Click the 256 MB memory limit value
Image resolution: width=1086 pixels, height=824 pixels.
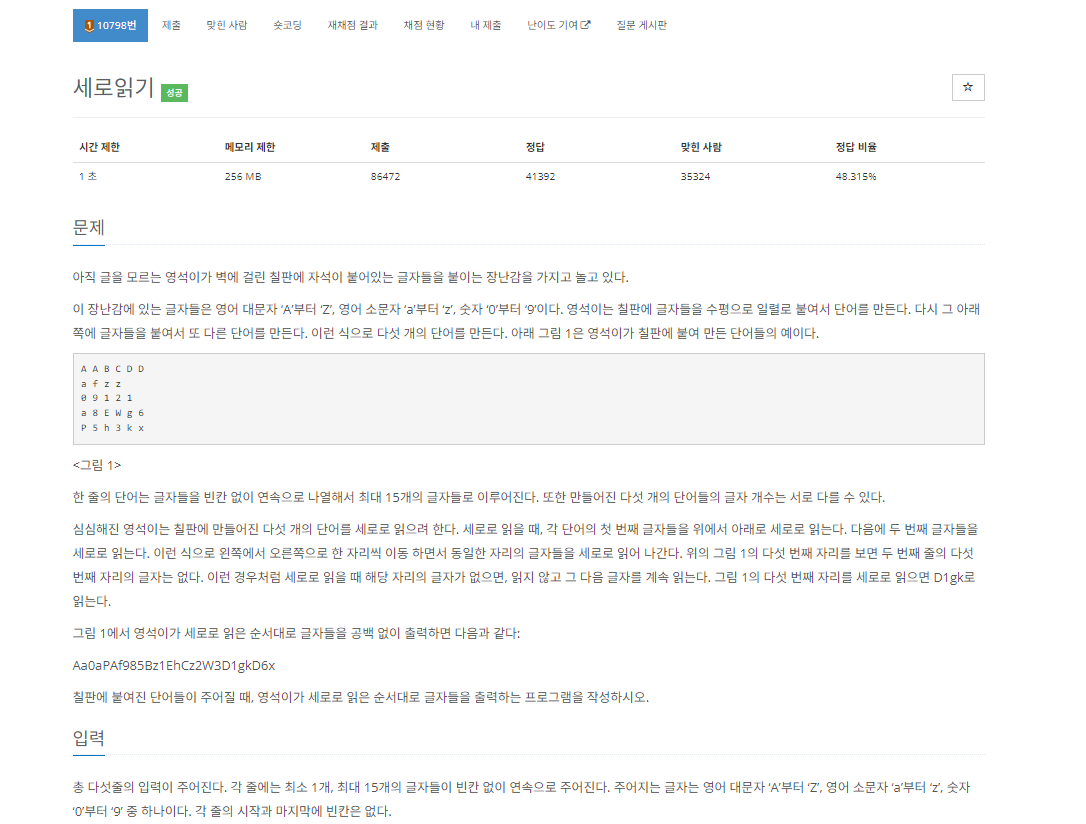tap(243, 177)
